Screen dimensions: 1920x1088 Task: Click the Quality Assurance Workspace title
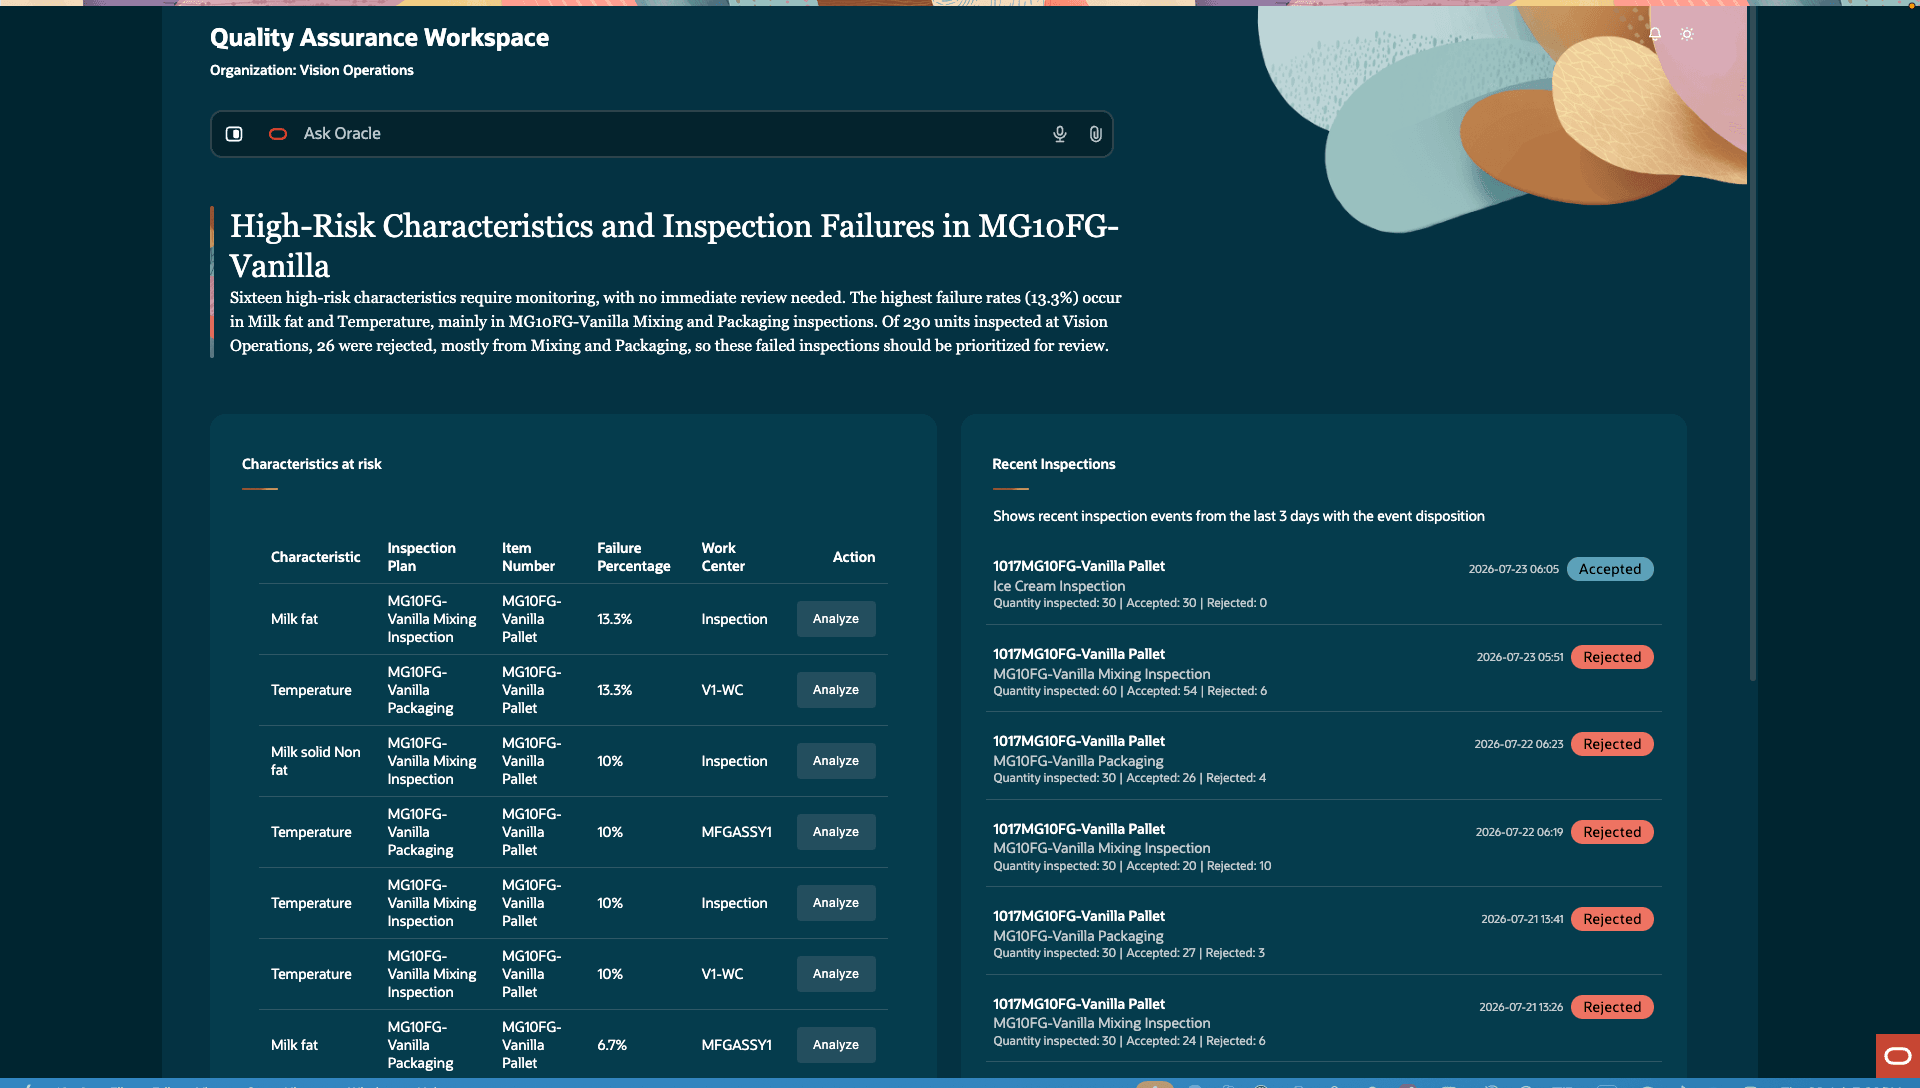(379, 38)
